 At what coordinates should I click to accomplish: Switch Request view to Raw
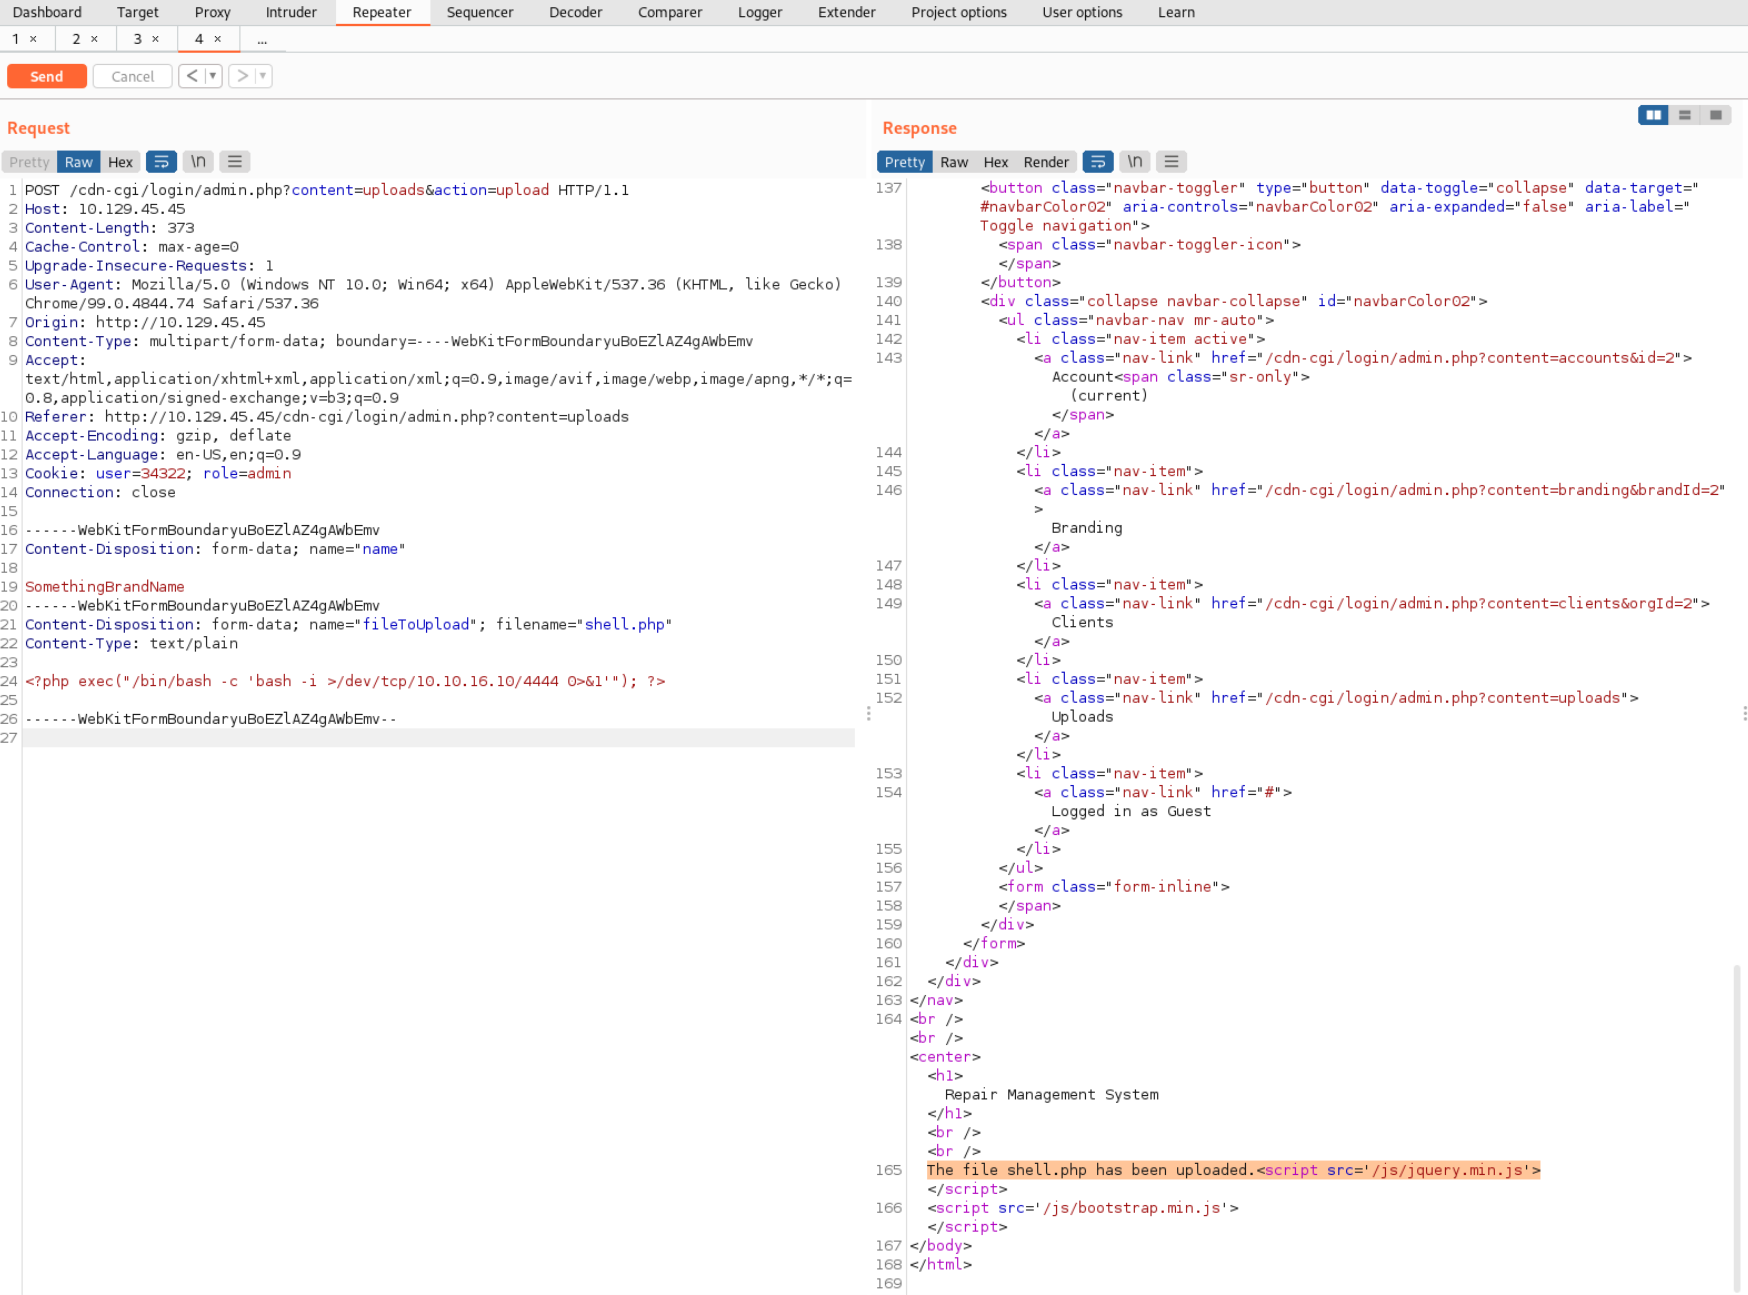tap(79, 162)
